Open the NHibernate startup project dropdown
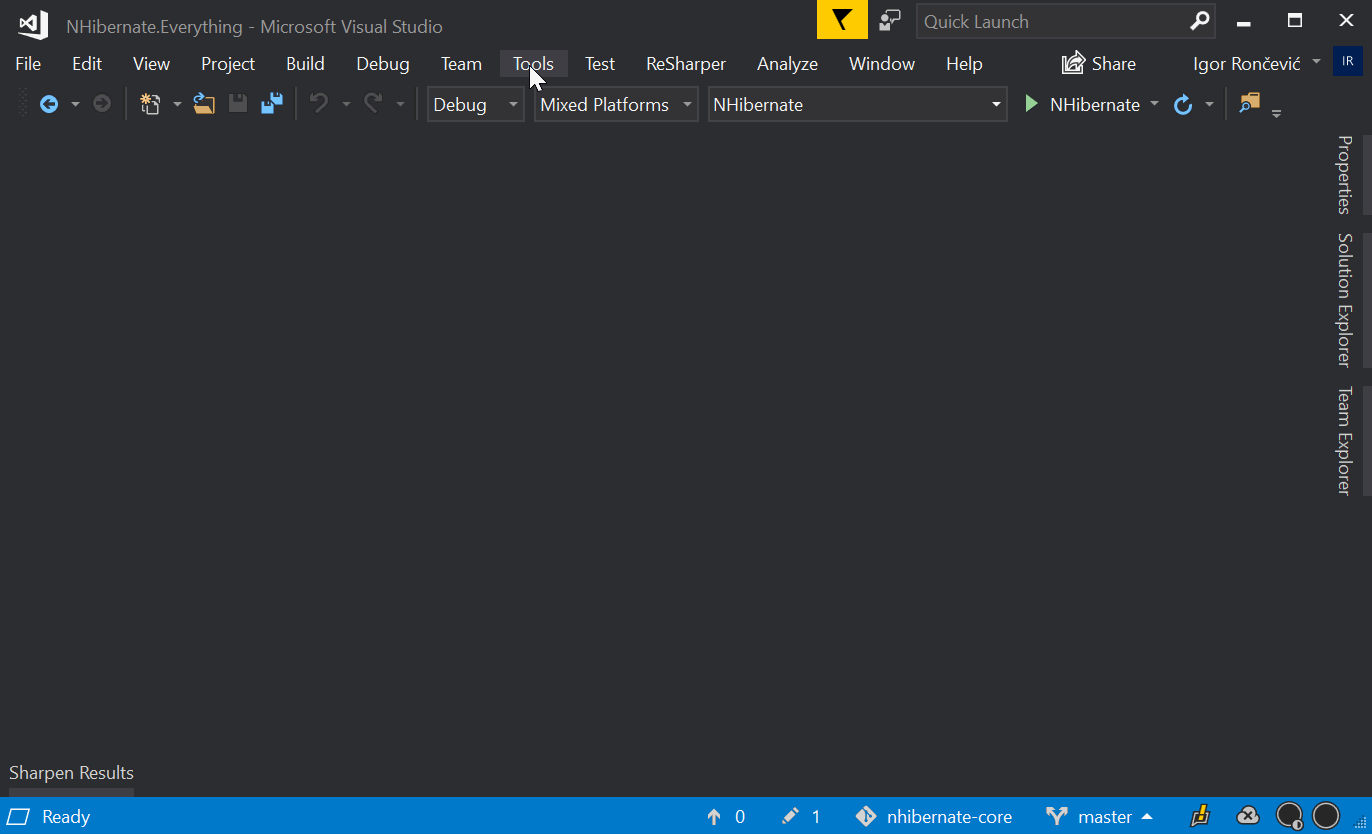1372x834 pixels. coord(857,104)
